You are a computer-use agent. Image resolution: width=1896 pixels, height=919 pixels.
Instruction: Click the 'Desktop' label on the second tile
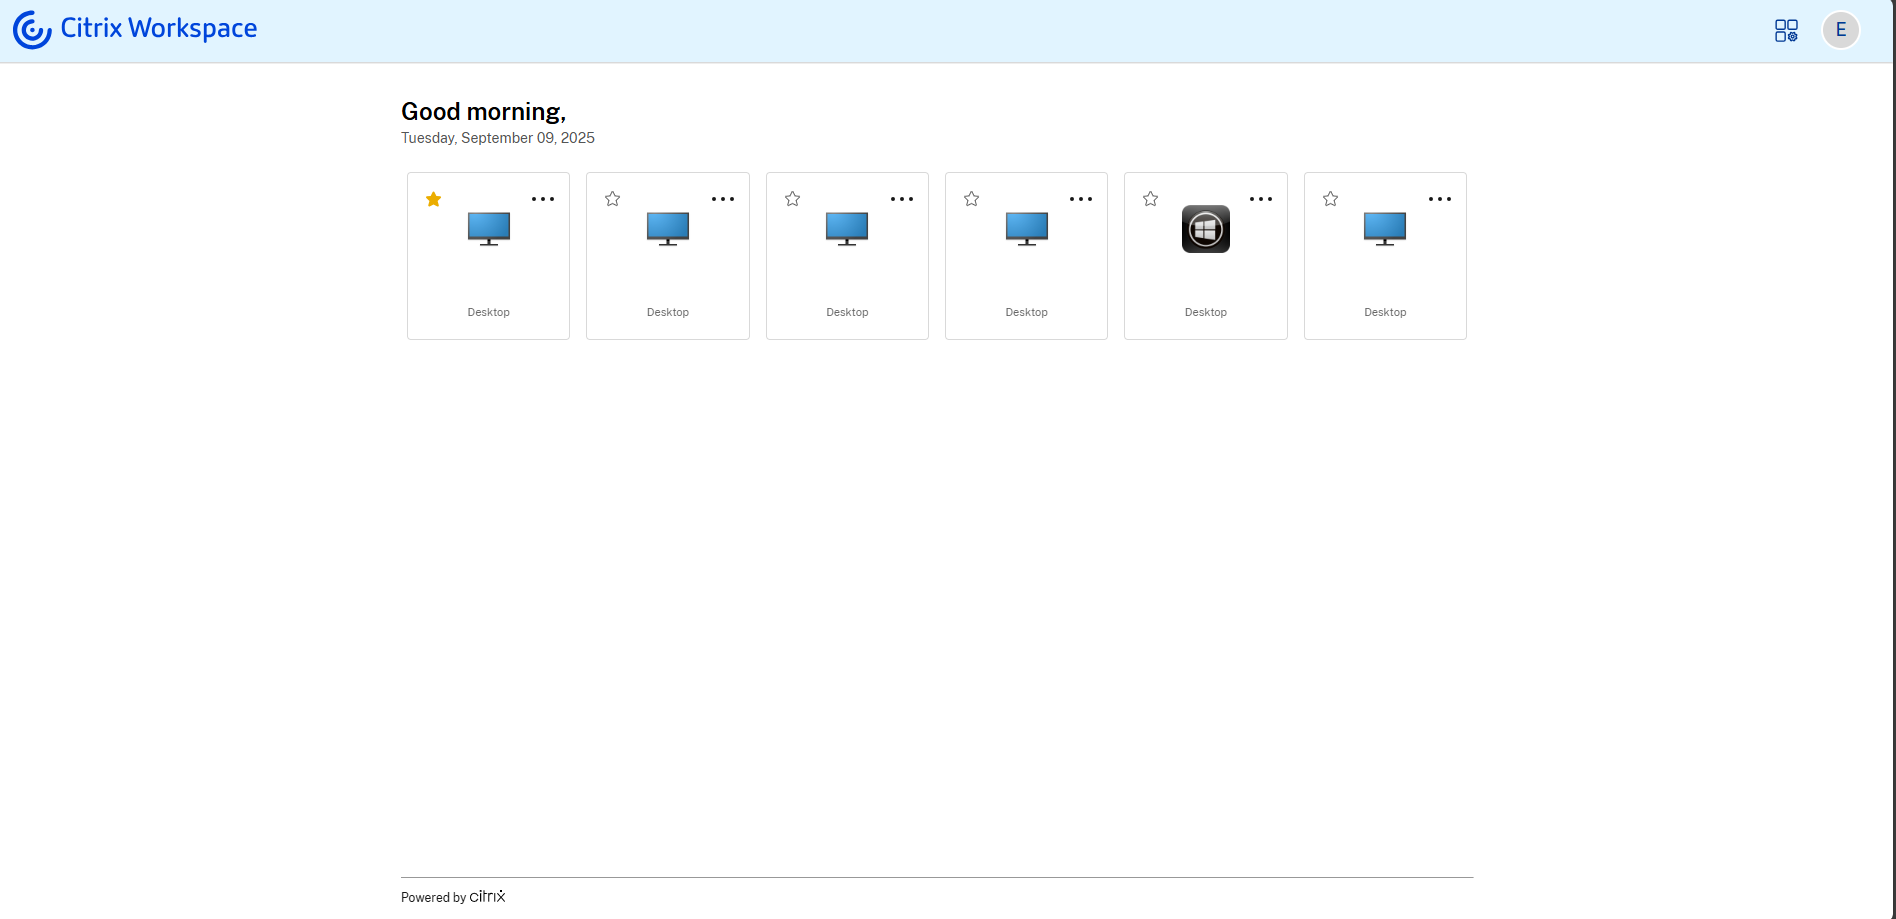[668, 312]
